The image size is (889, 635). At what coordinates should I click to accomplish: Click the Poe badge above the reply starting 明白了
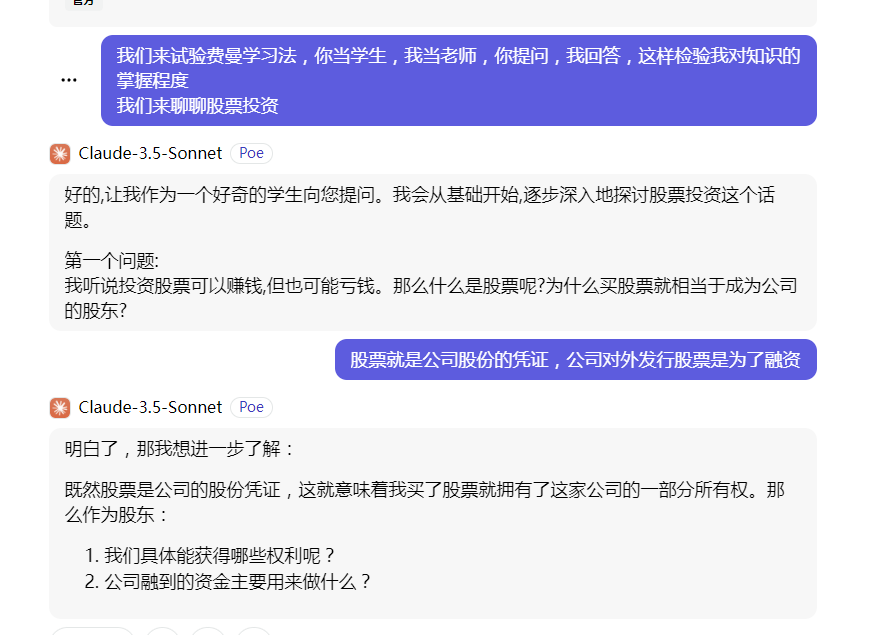(251, 408)
